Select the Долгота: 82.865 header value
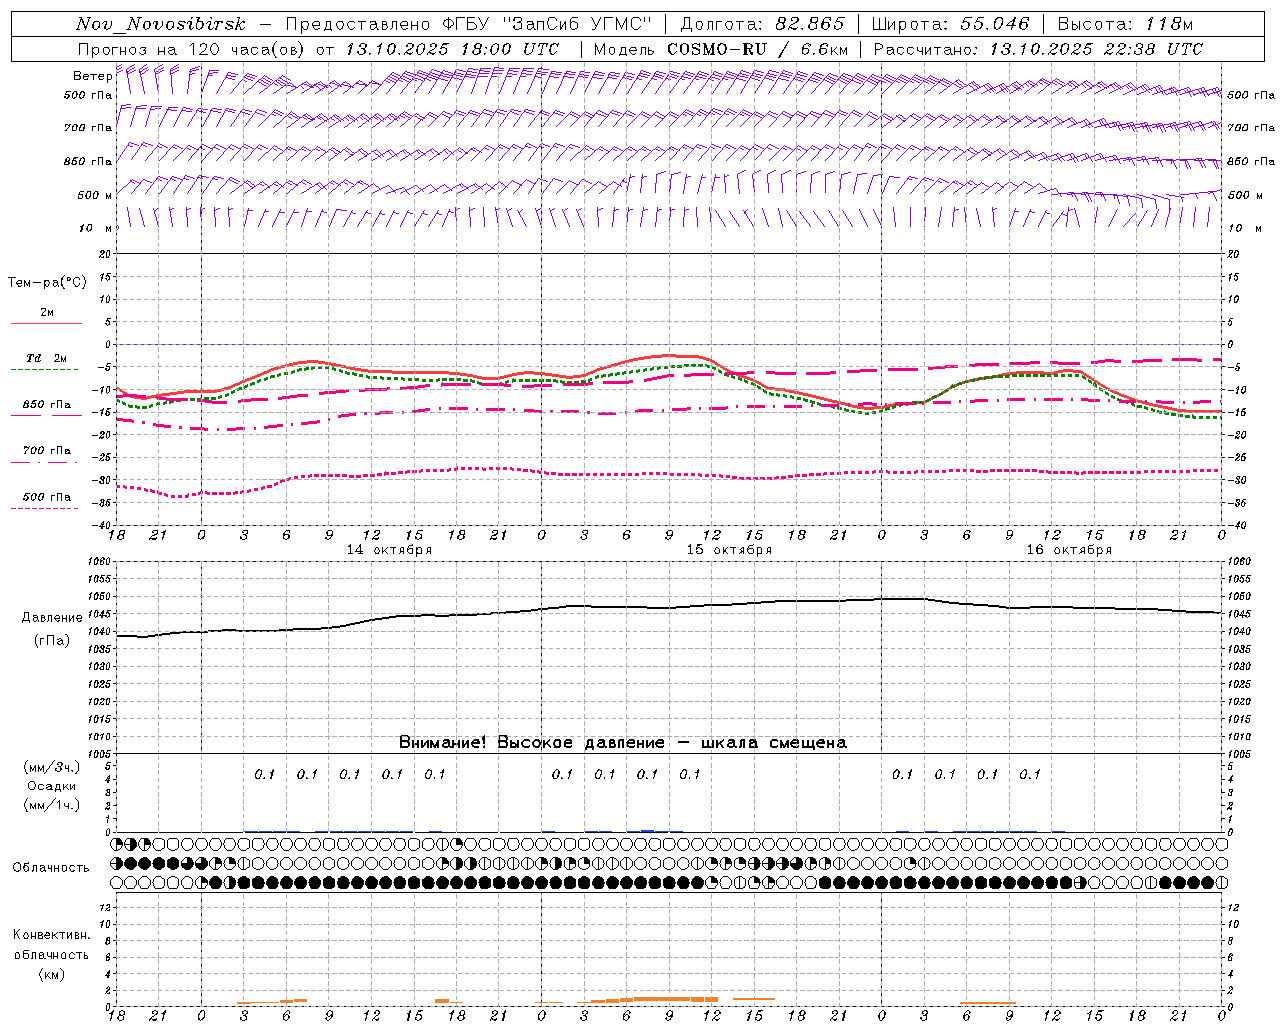 coord(762,24)
